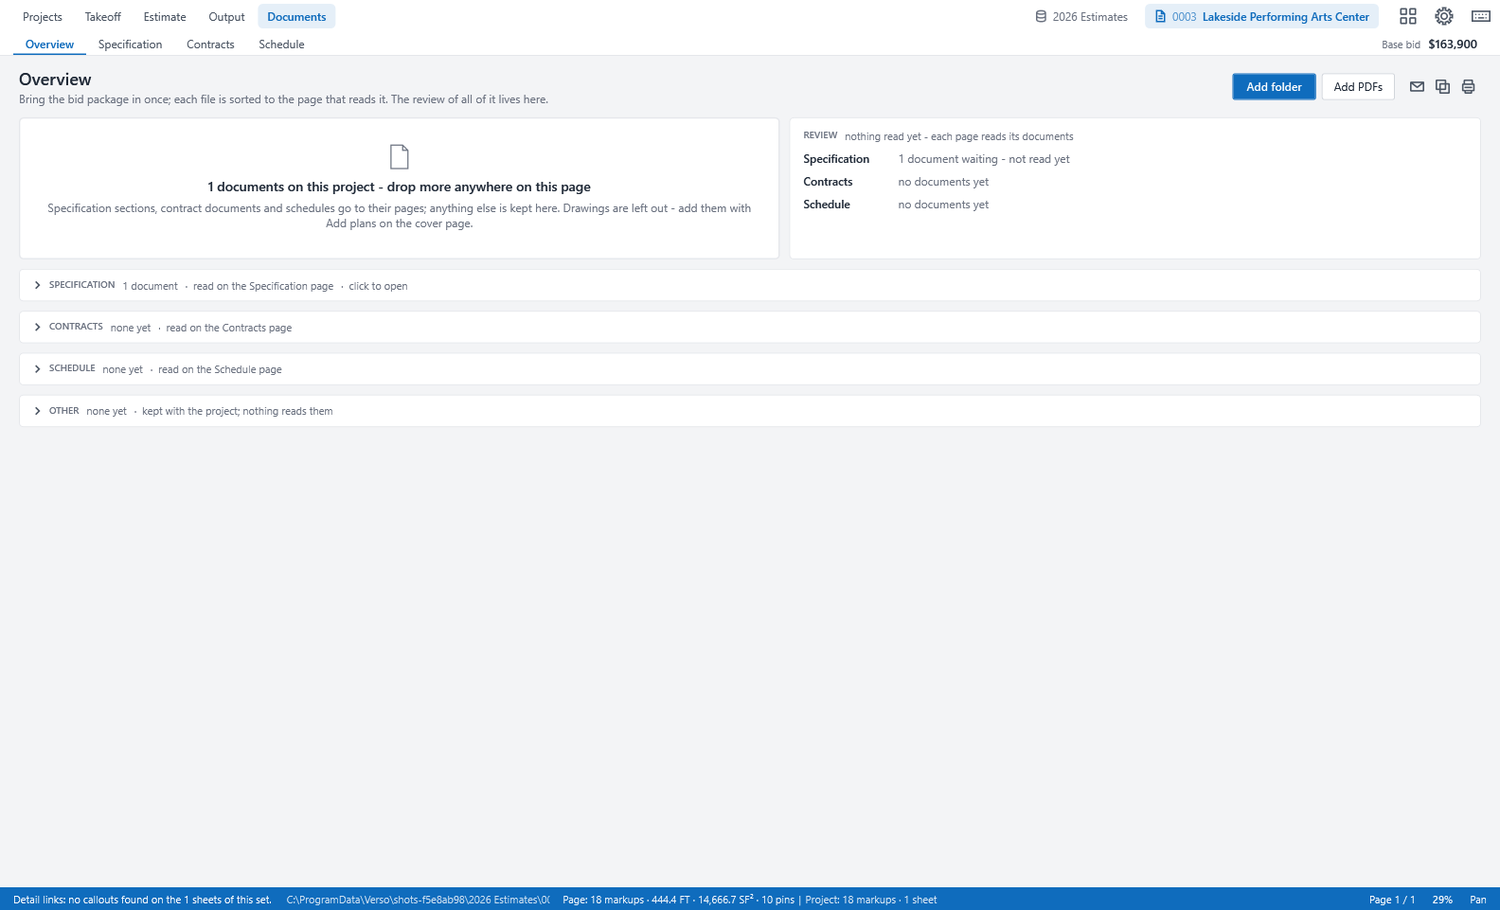
Task: Click 'Page 1 / 1' in status bar
Action: click(1392, 900)
